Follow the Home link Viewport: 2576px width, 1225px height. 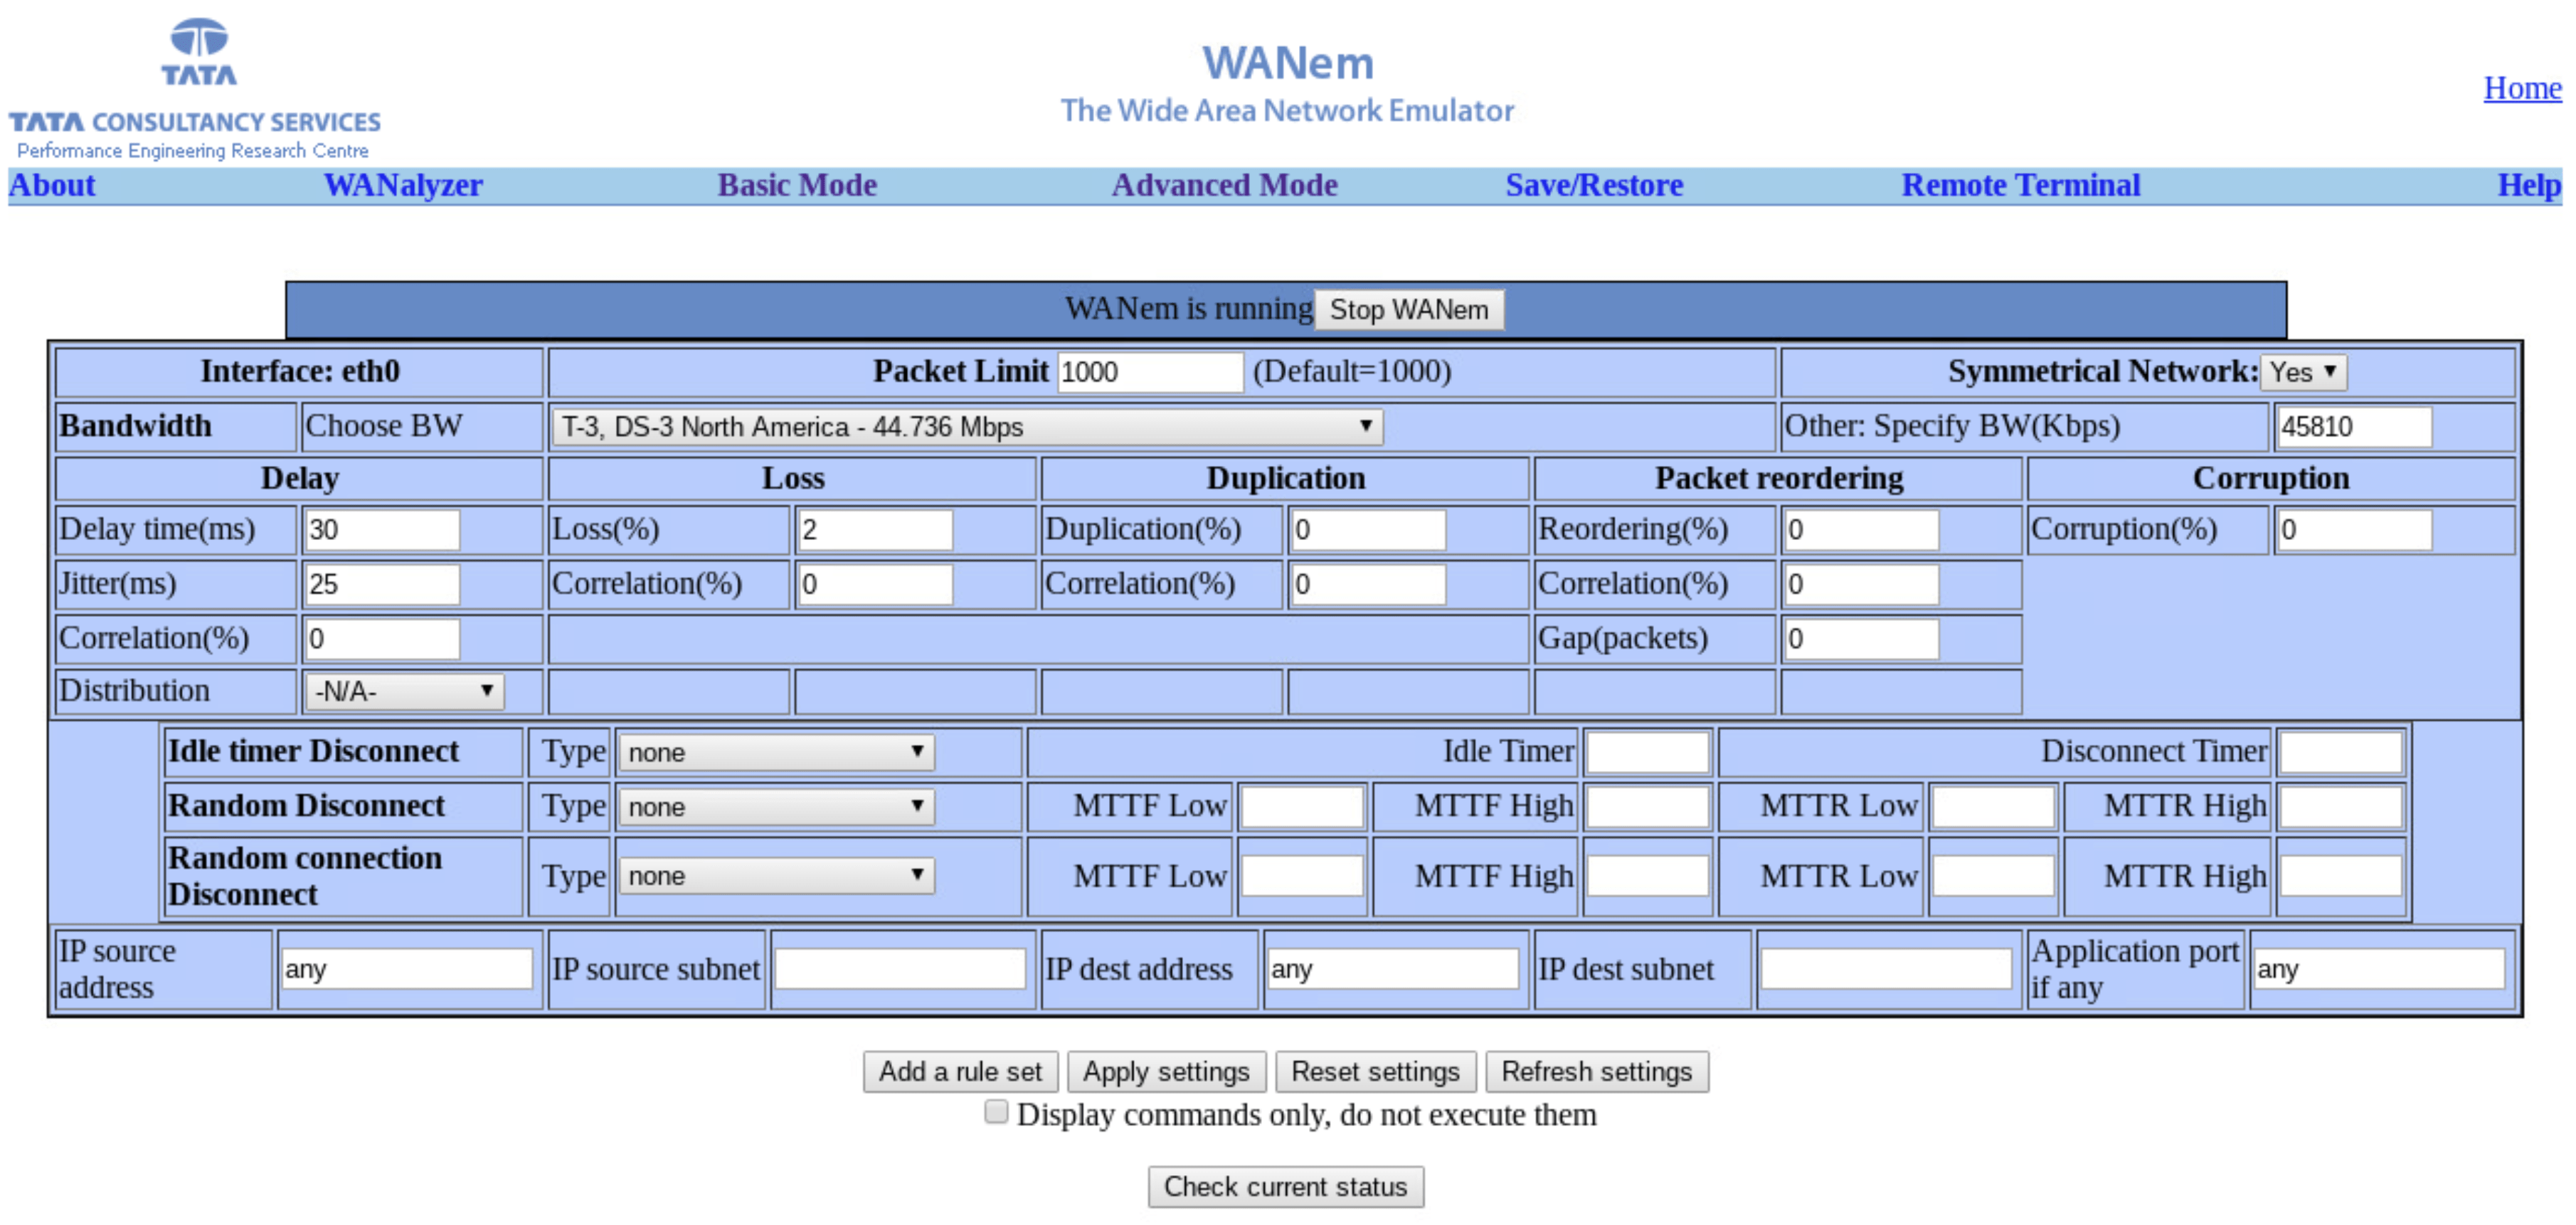[x=2521, y=88]
